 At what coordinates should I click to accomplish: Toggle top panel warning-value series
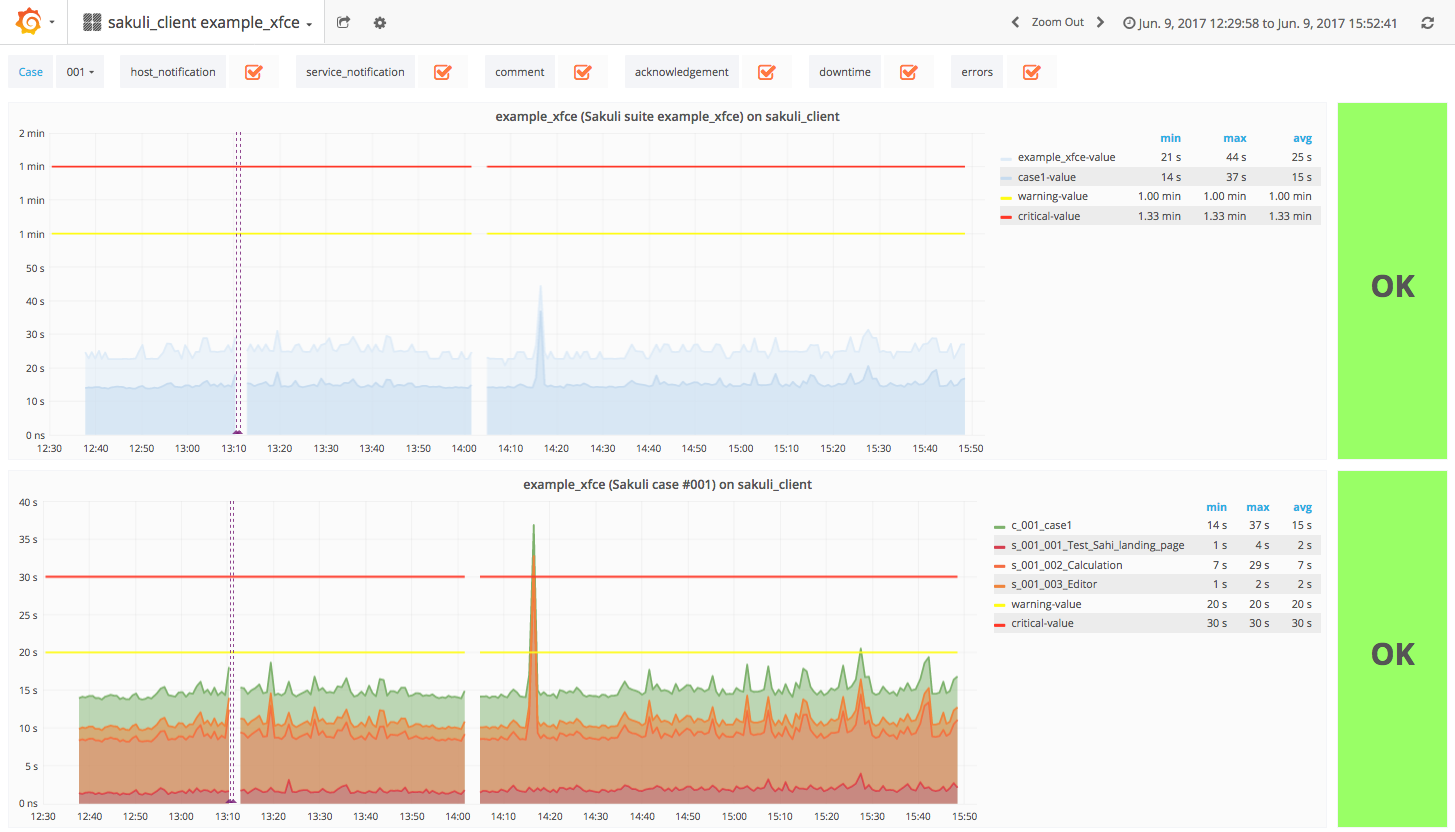[x=1052, y=196]
